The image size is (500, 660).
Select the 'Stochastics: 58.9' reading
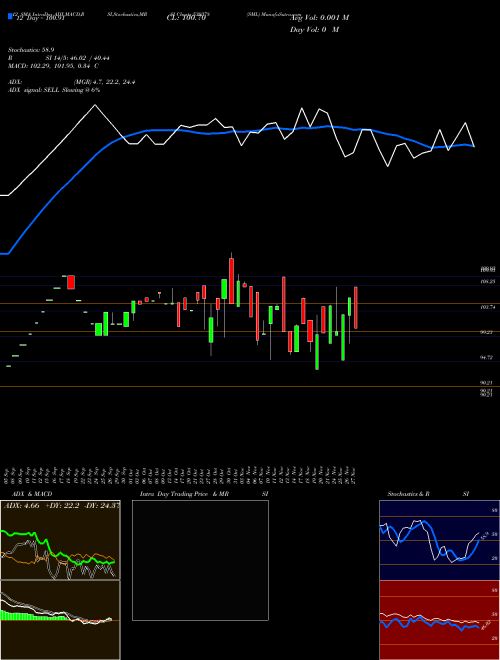[x=31, y=49]
